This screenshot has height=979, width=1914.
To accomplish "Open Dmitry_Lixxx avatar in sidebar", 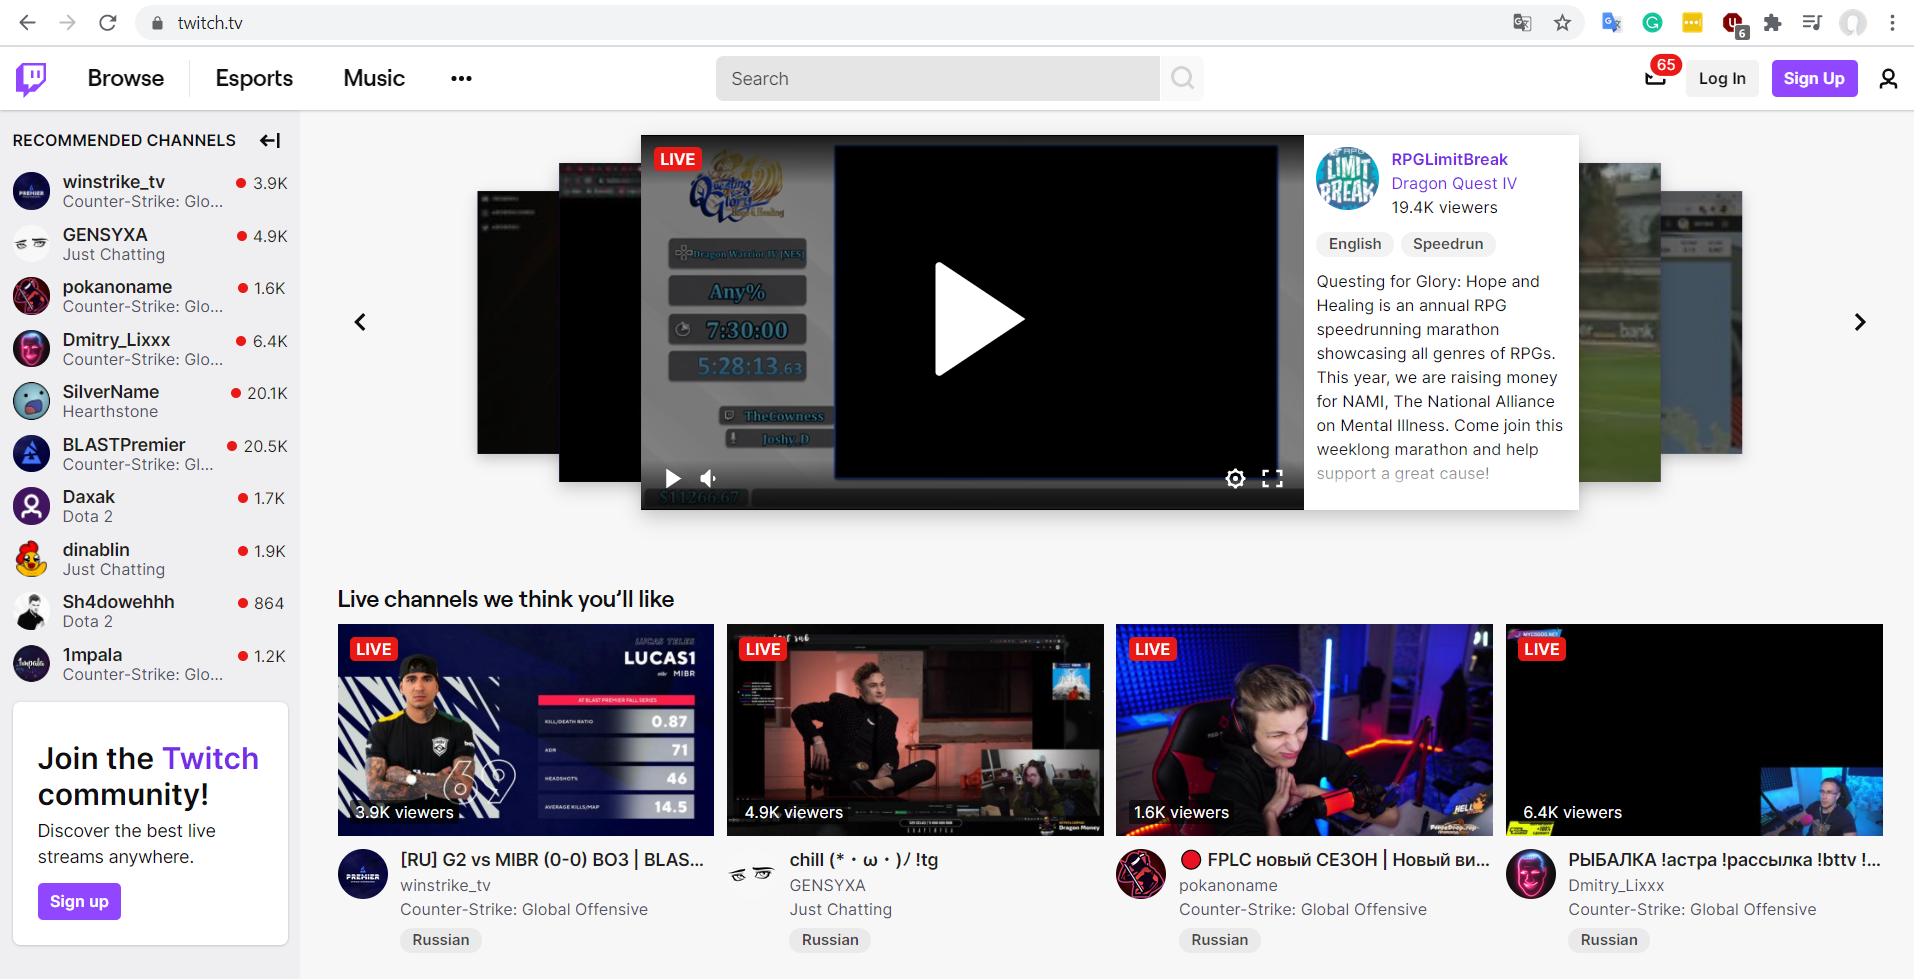I will [31, 349].
